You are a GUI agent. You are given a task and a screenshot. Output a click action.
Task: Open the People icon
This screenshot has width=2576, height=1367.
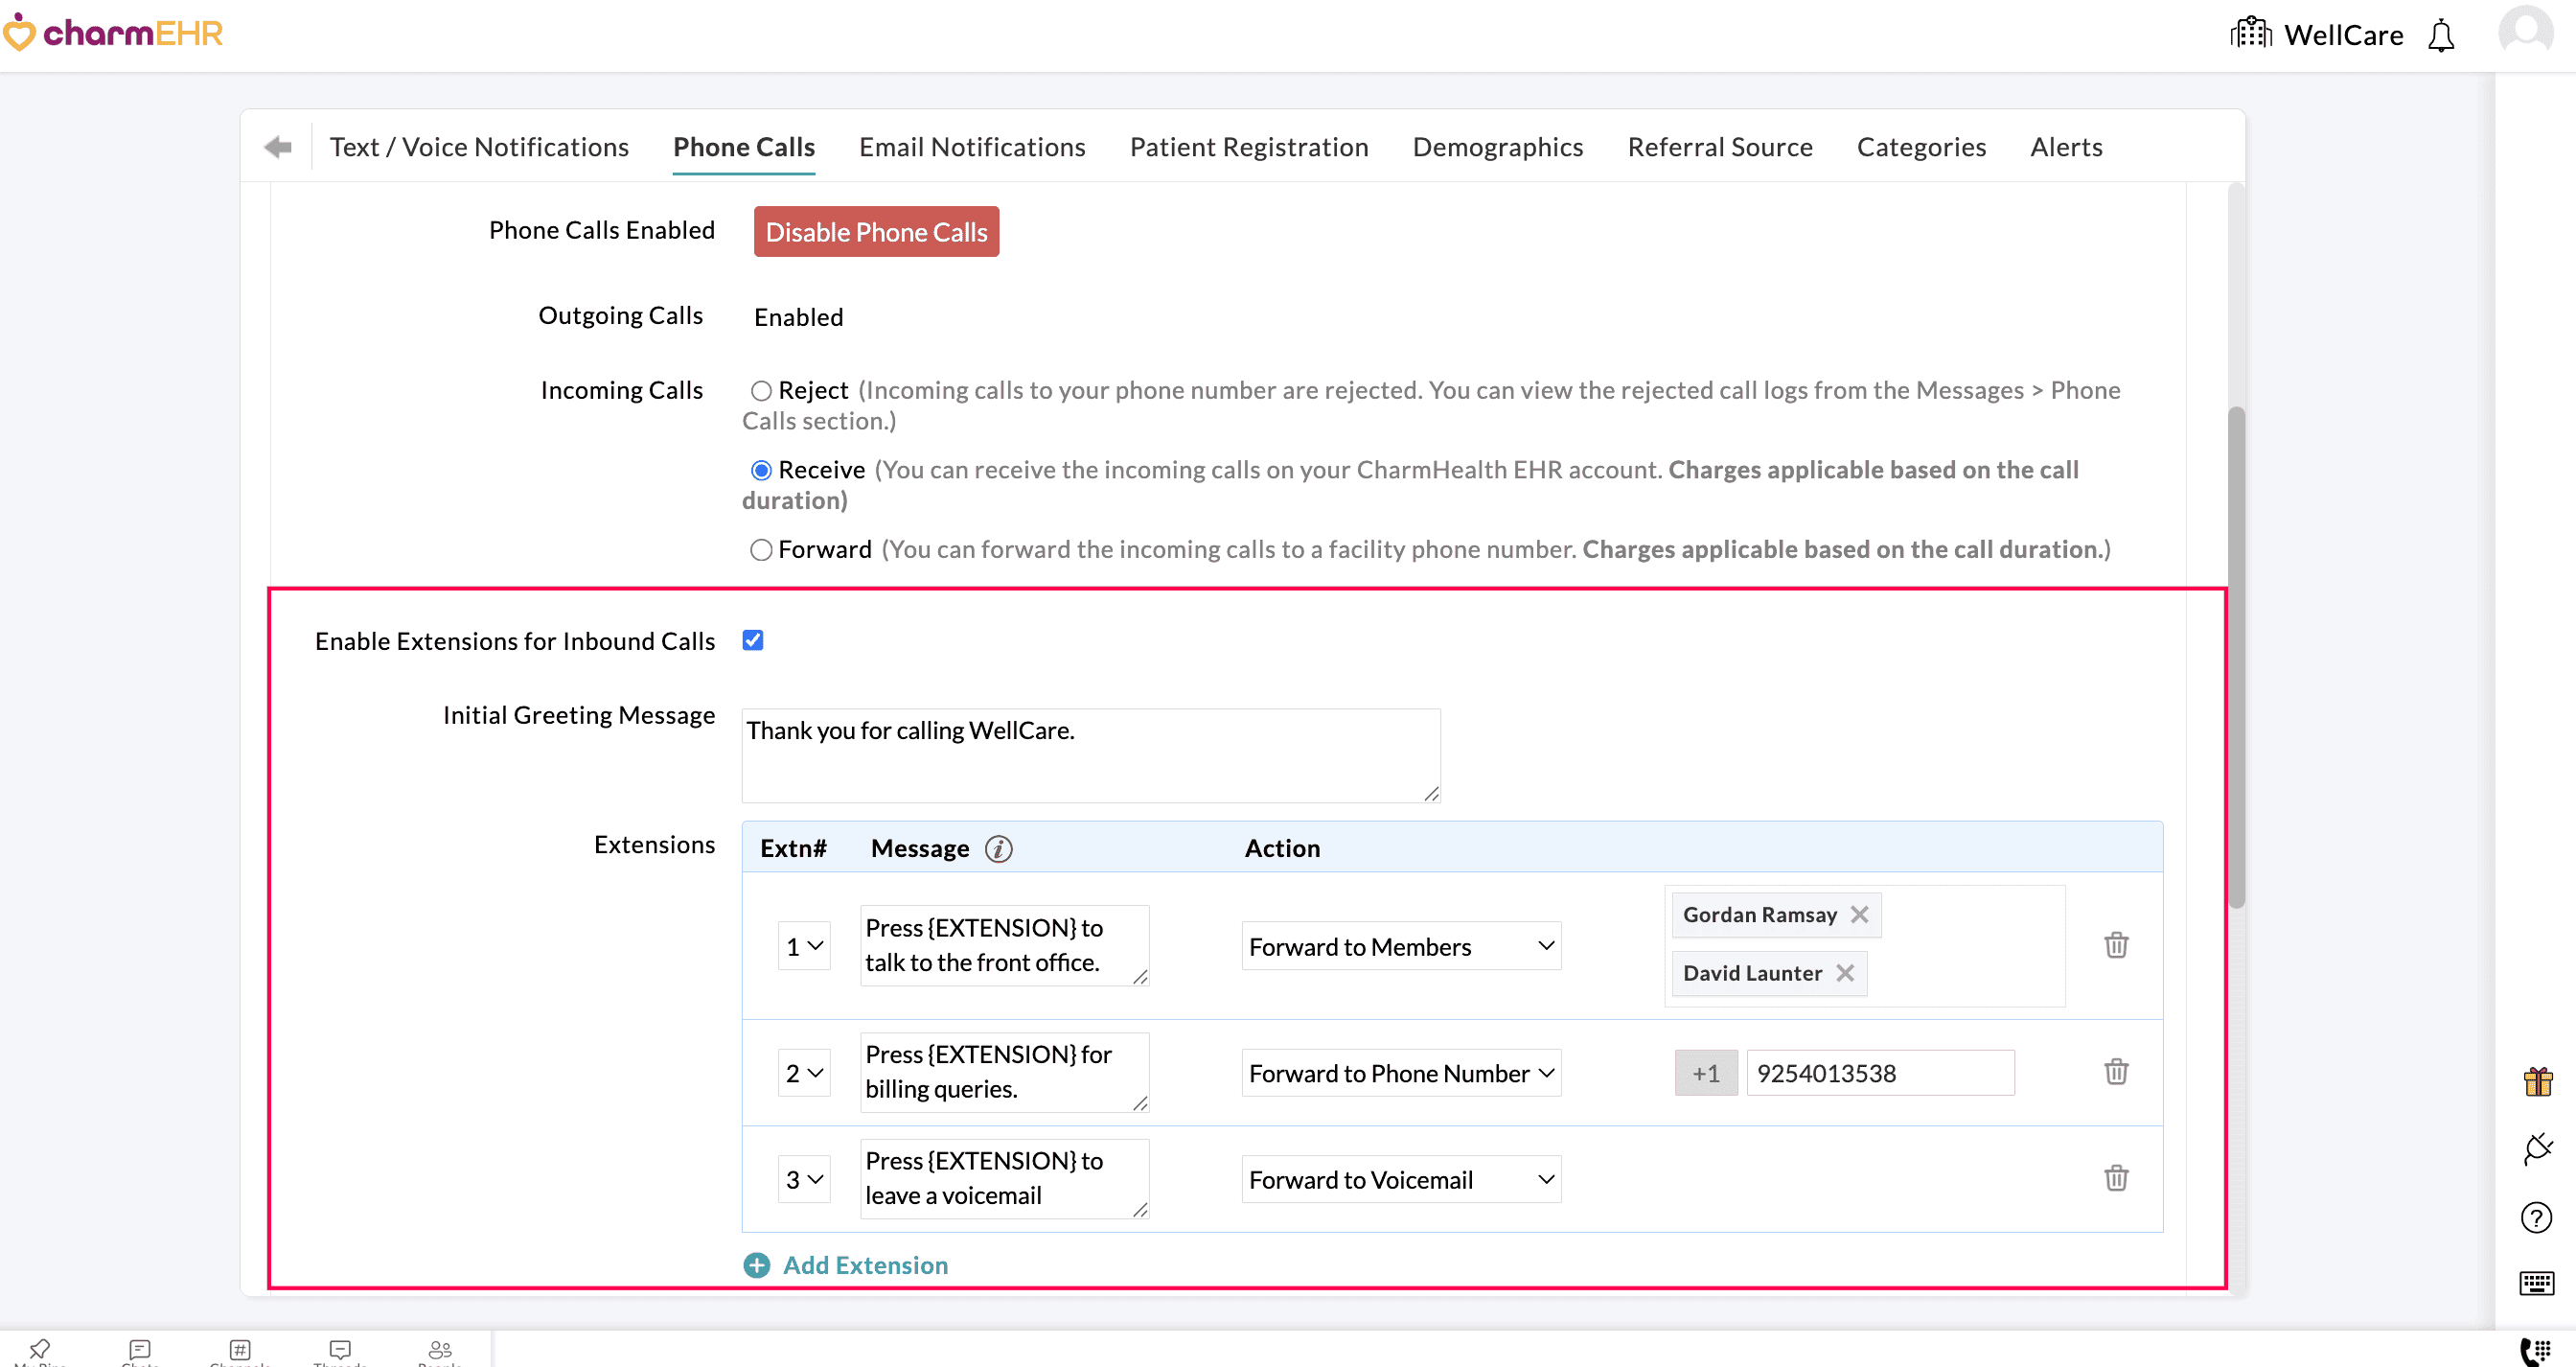(440, 1350)
